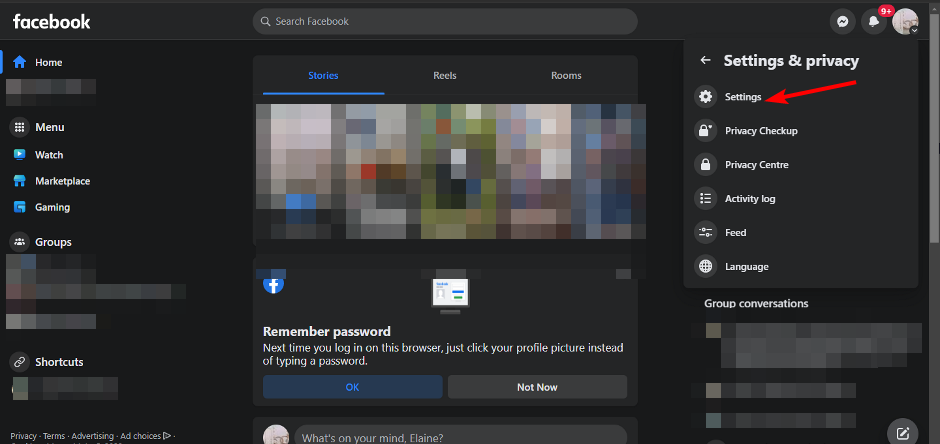Click the Facebook logo
Screen dimensions: 940x444
click(x=52, y=22)
